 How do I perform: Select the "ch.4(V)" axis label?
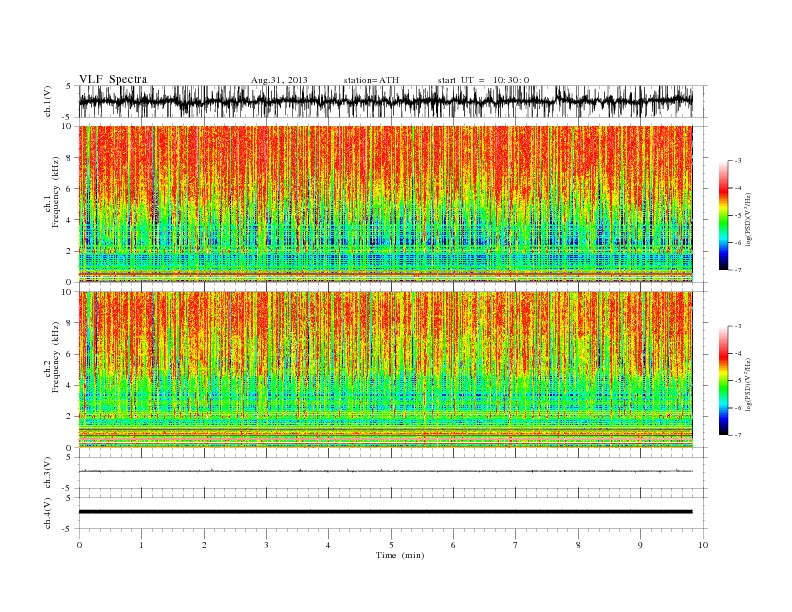[48, 513]
